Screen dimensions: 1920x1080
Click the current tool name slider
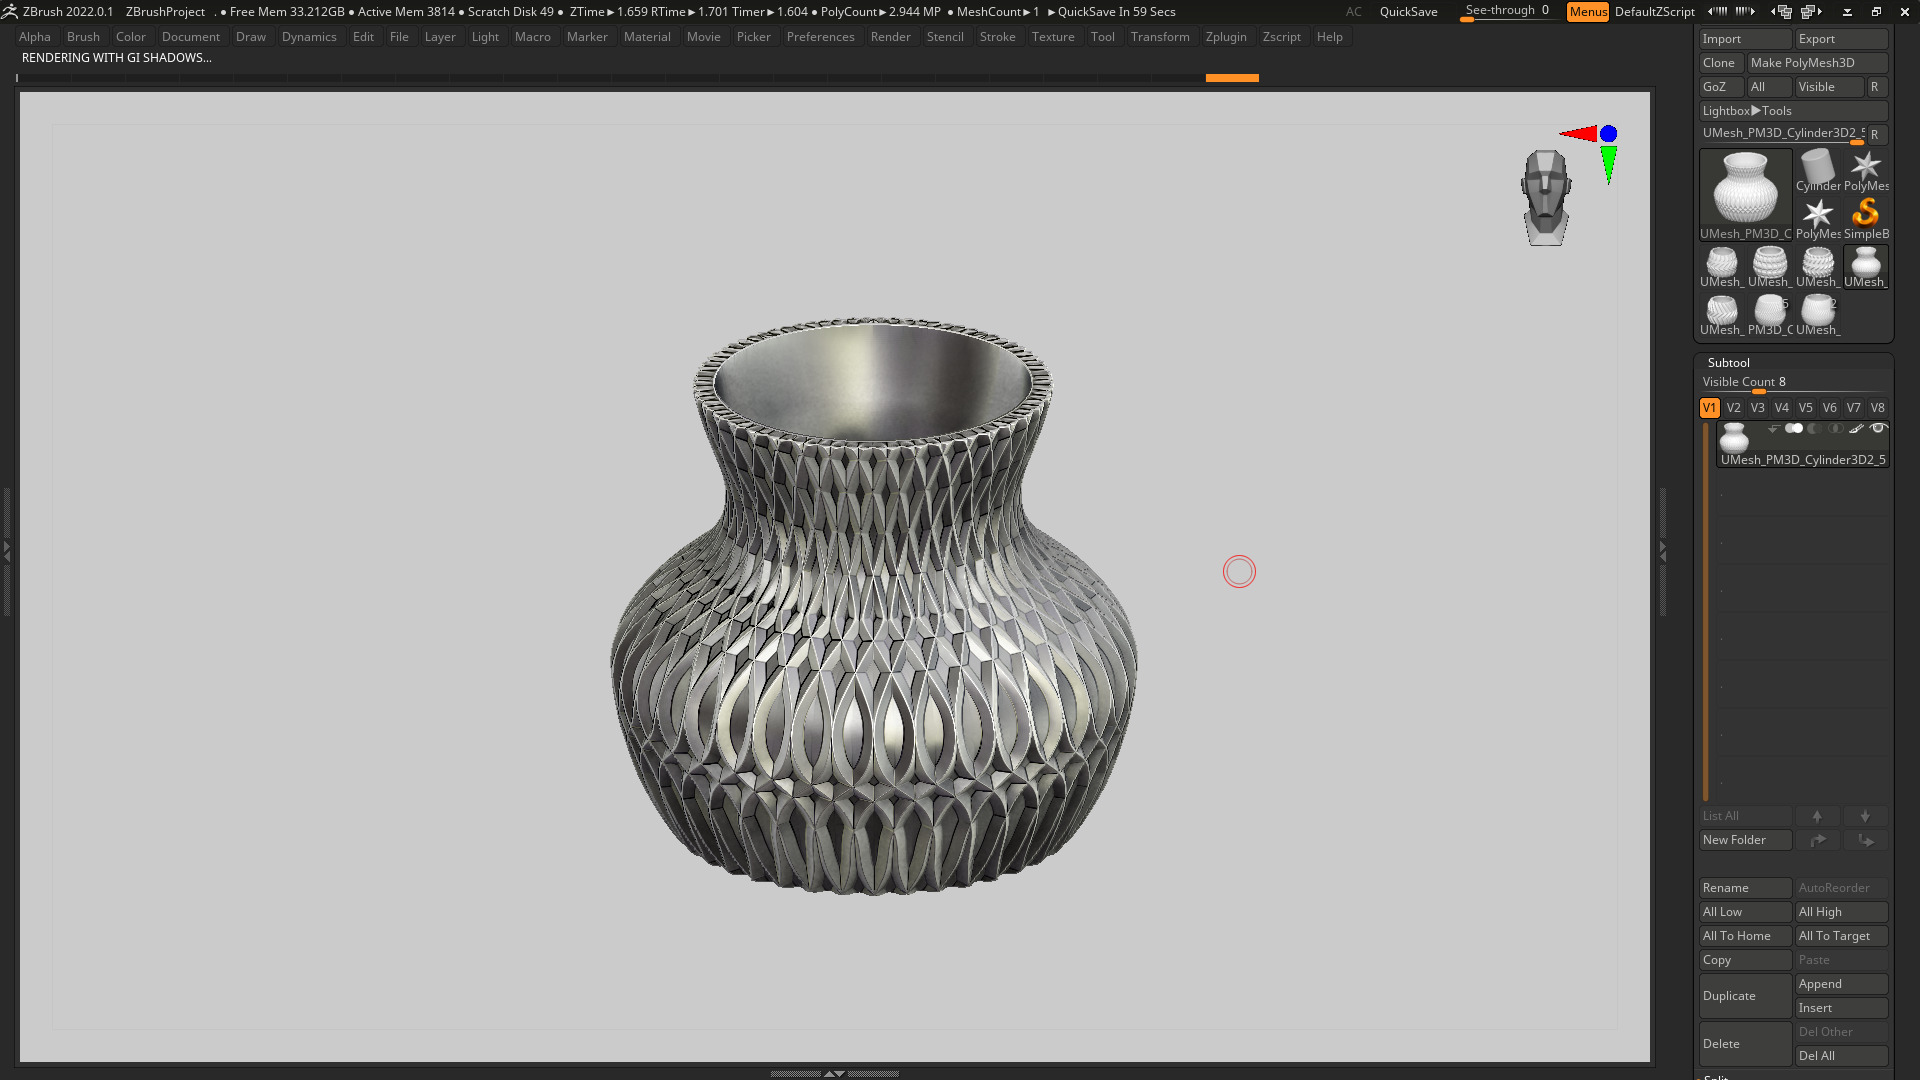(1783, 134)
